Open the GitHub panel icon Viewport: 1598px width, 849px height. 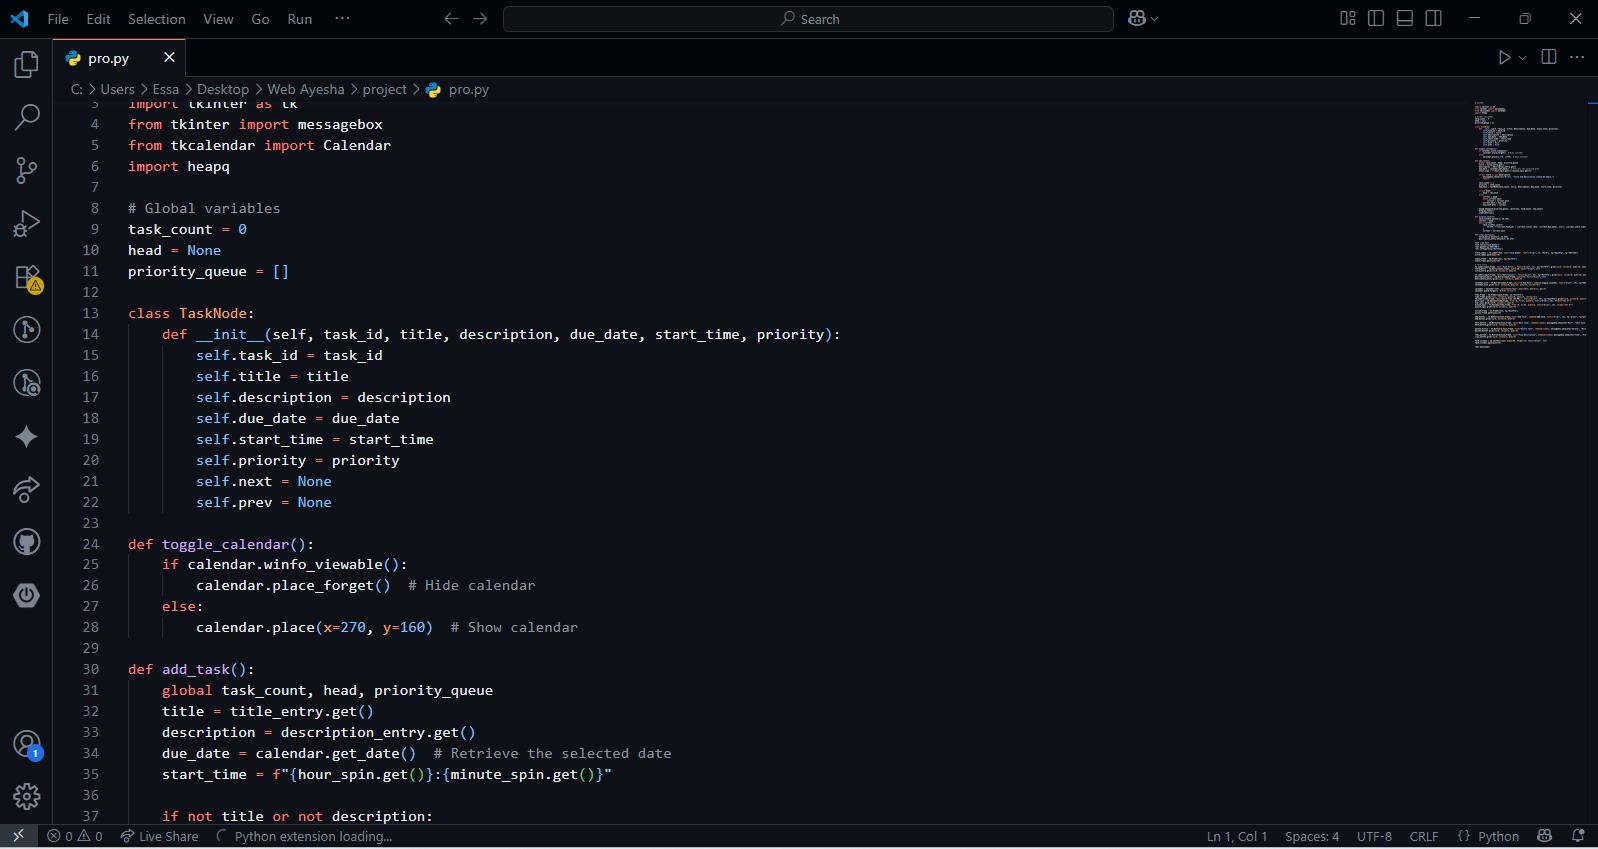point(27,542)
